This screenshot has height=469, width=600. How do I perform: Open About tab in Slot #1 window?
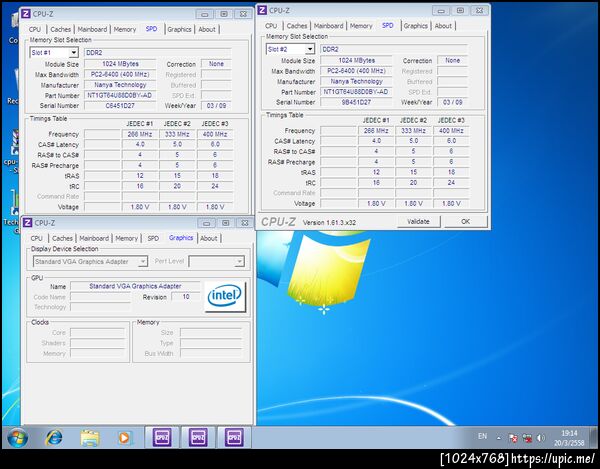pos(207,29)
